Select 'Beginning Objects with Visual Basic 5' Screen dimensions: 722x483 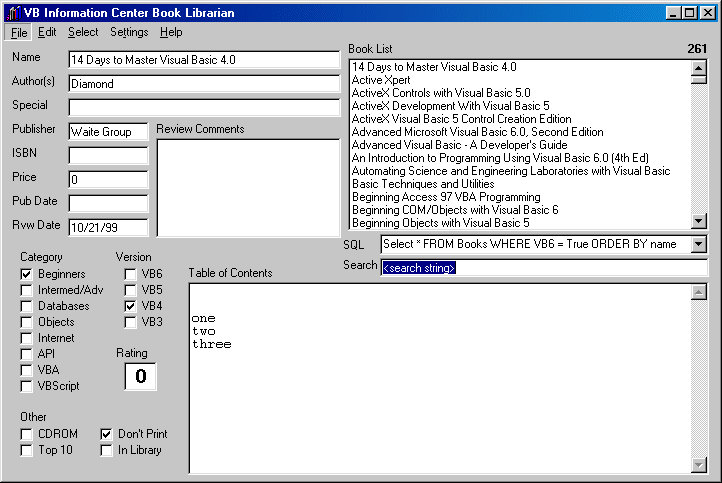pos(520,223)
